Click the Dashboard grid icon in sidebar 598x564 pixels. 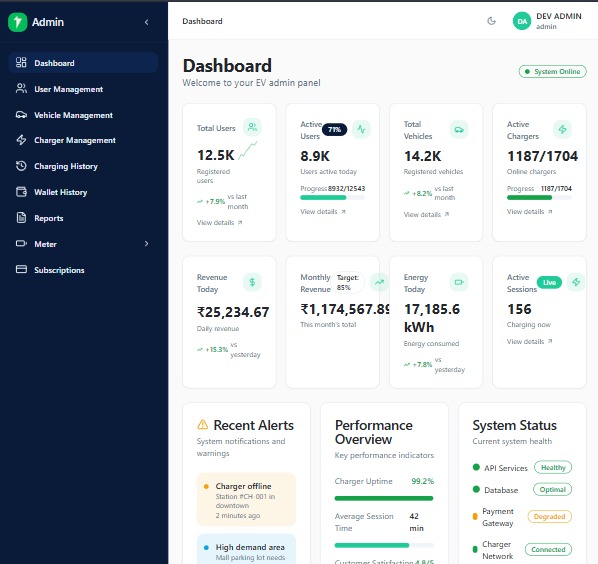coord(21,63)
